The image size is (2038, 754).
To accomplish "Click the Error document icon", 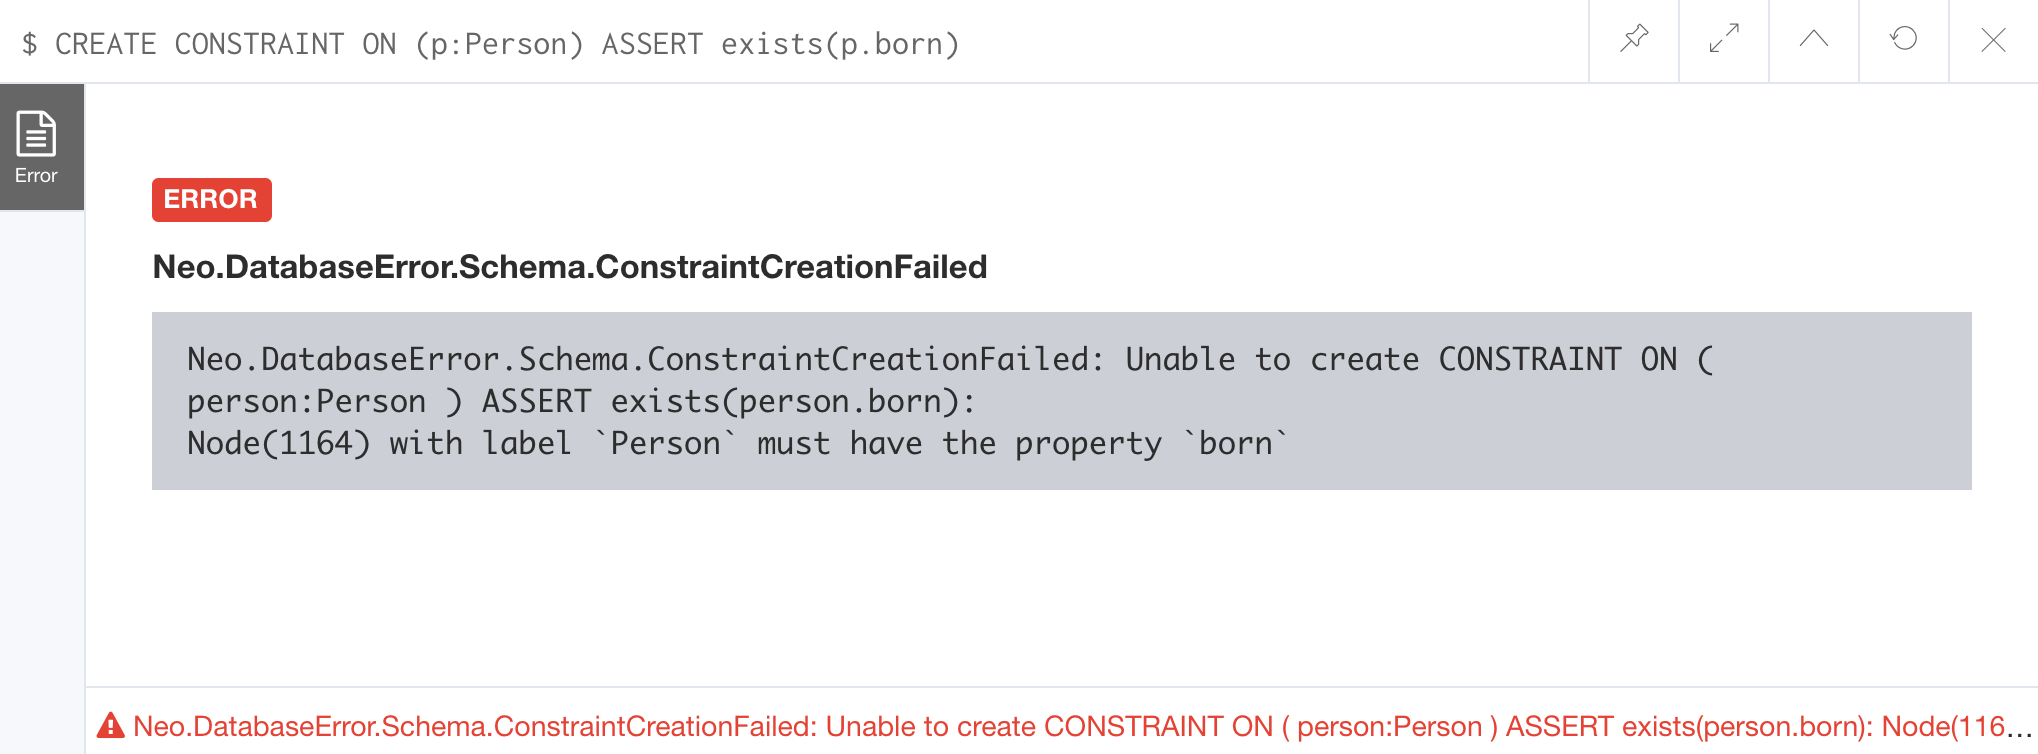I will (x=36, y=134).
